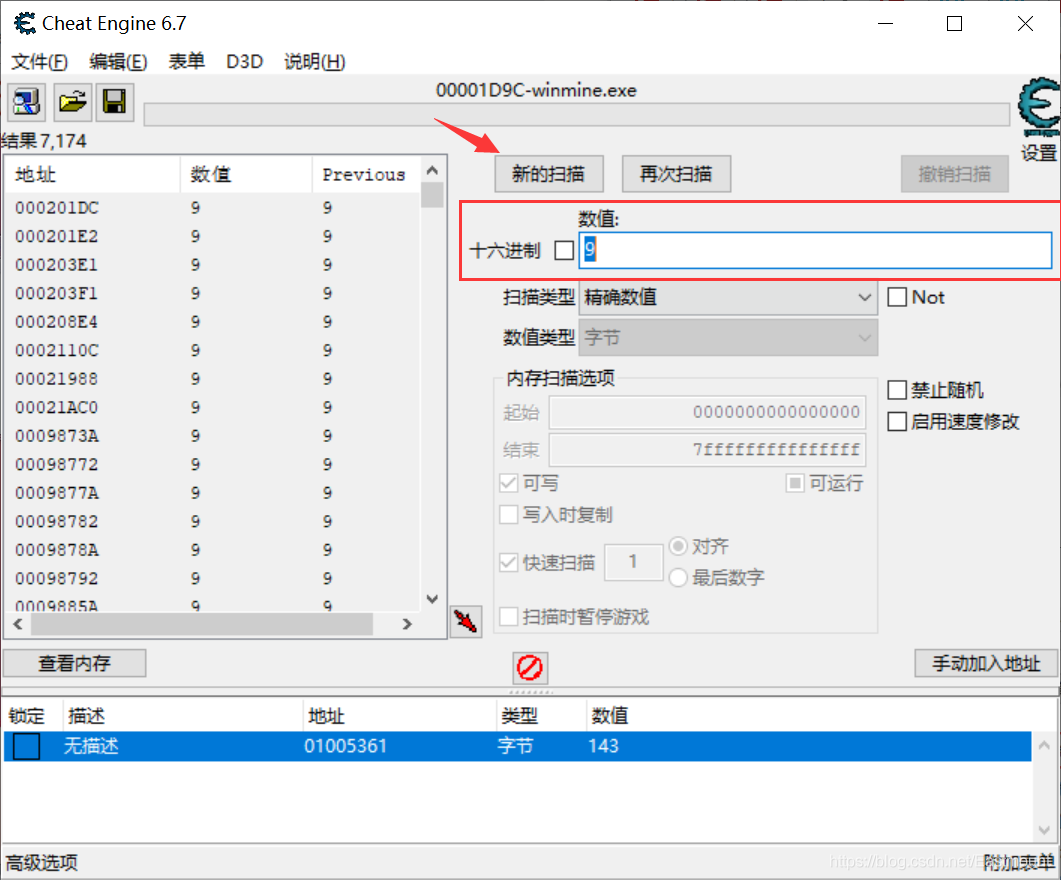Select result address 000201DC
The height and width of the screenshot is (880, 1061).
[57, 208]
